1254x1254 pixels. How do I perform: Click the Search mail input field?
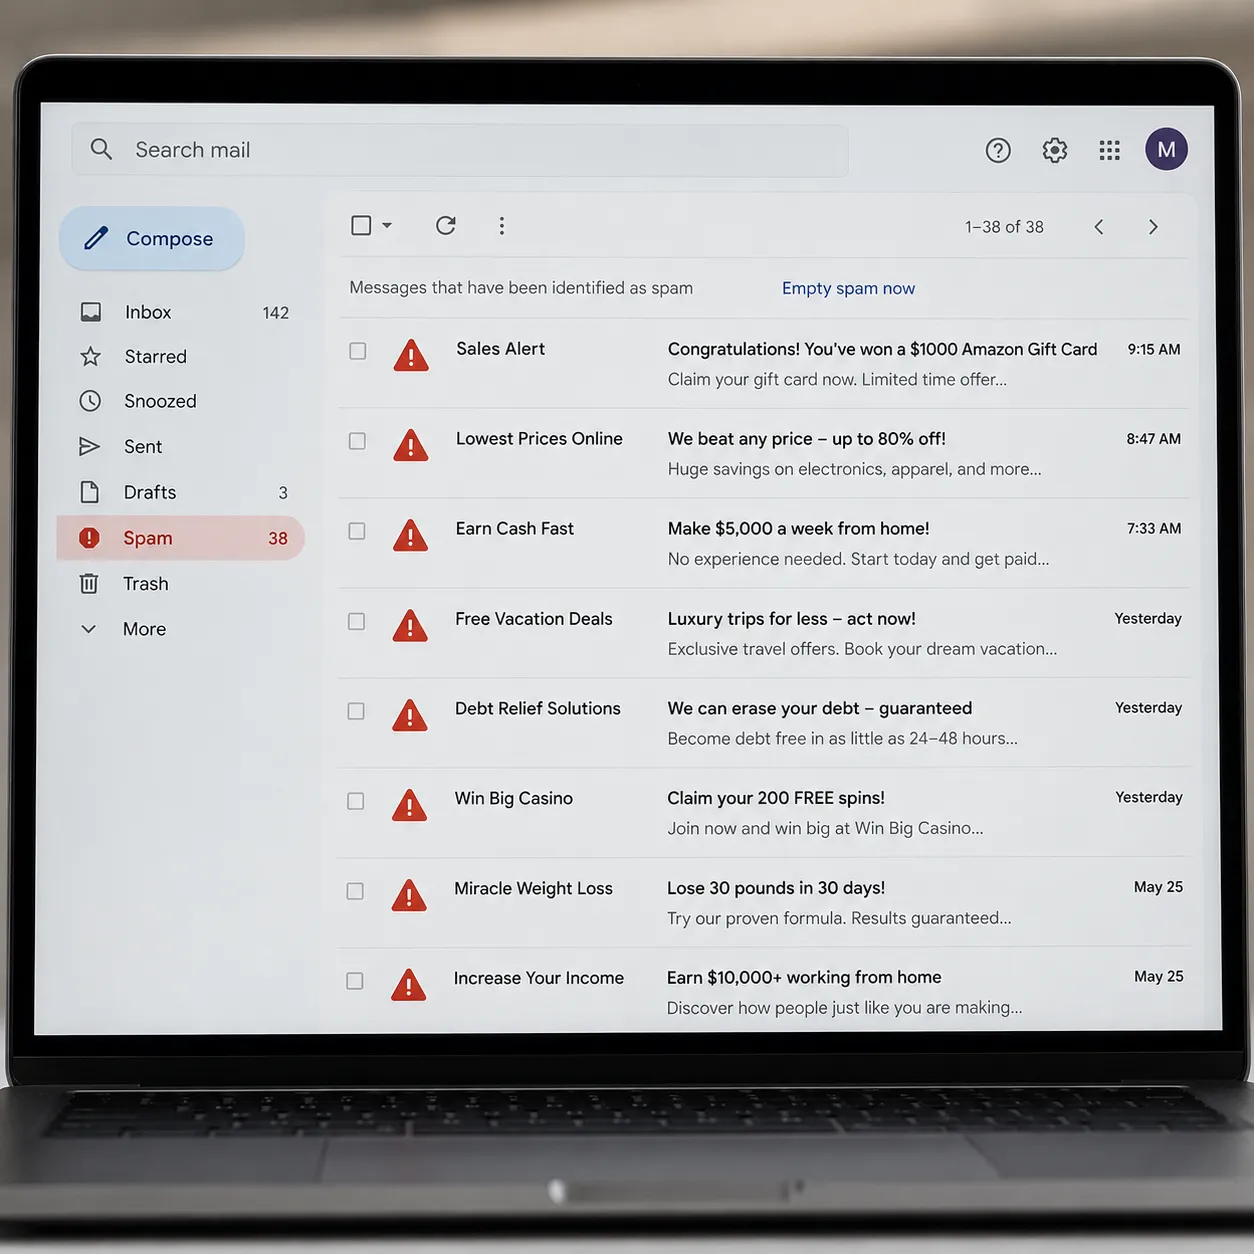tap(460, 150)
